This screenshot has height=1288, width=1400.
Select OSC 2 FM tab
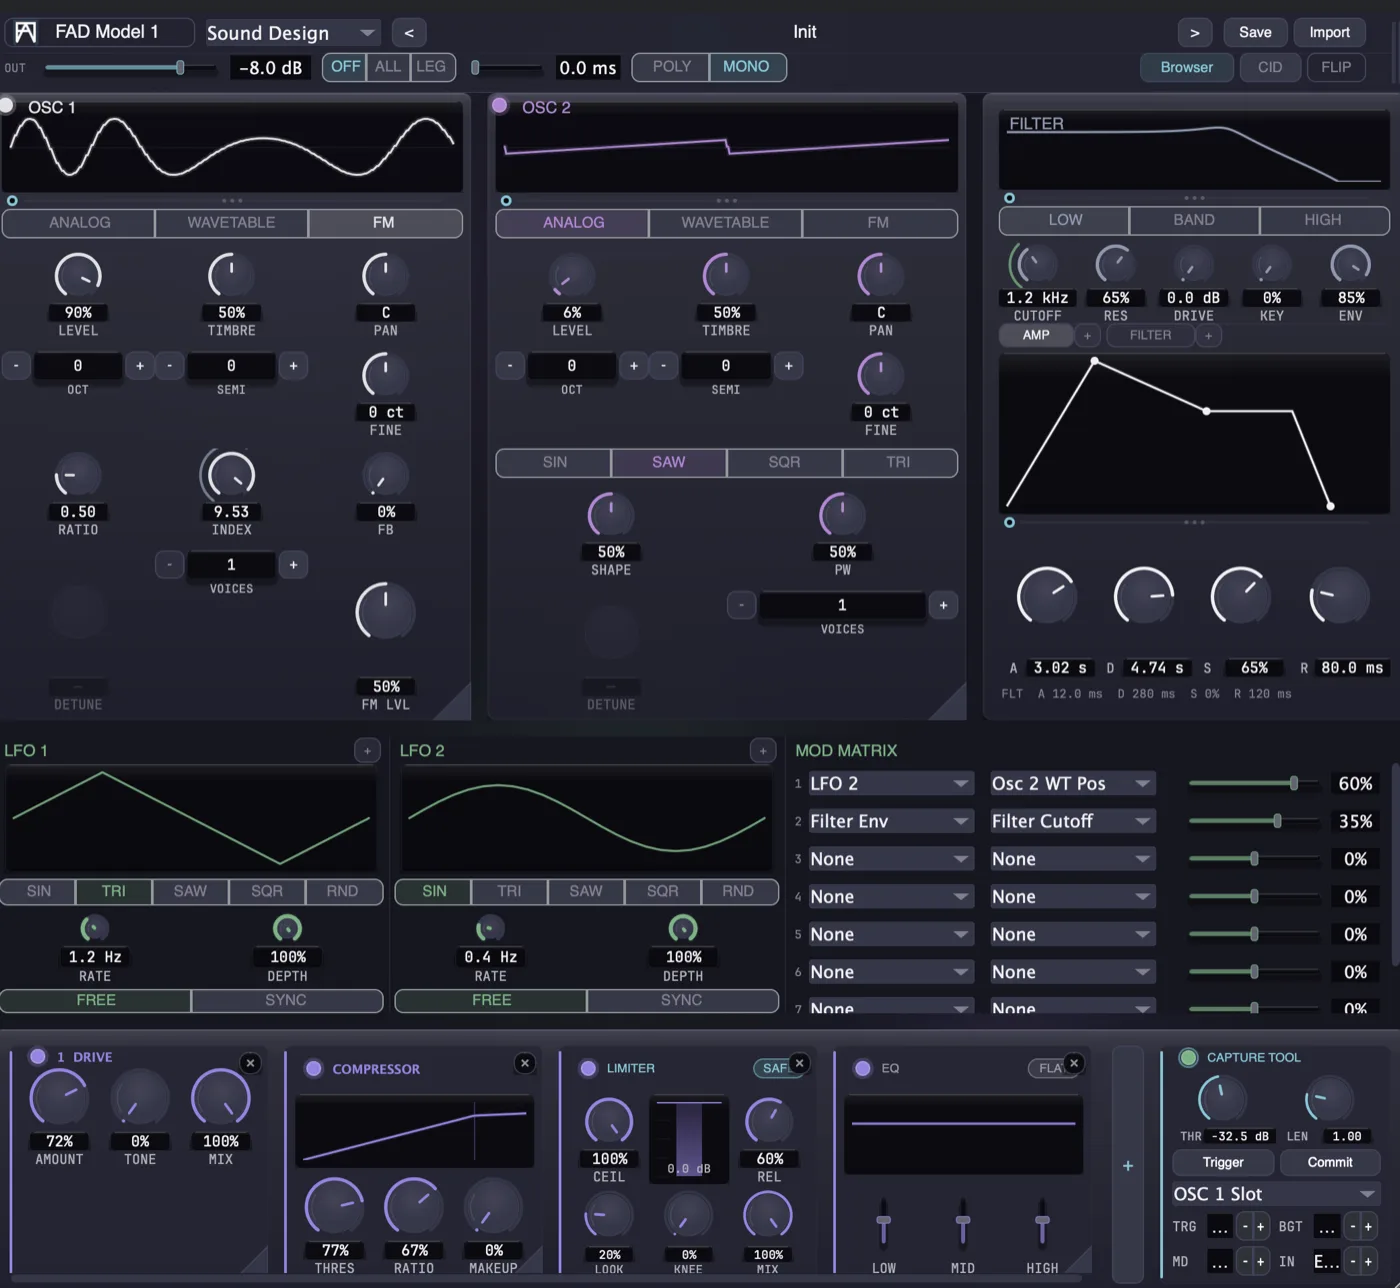click(x=878, y=223)
